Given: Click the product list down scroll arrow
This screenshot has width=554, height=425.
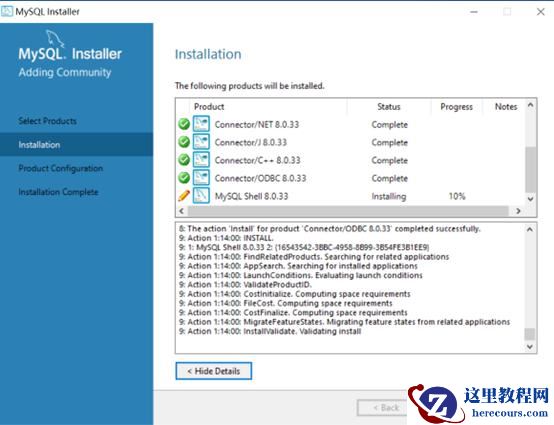Looking at the screenshot, I should (530, 199).
